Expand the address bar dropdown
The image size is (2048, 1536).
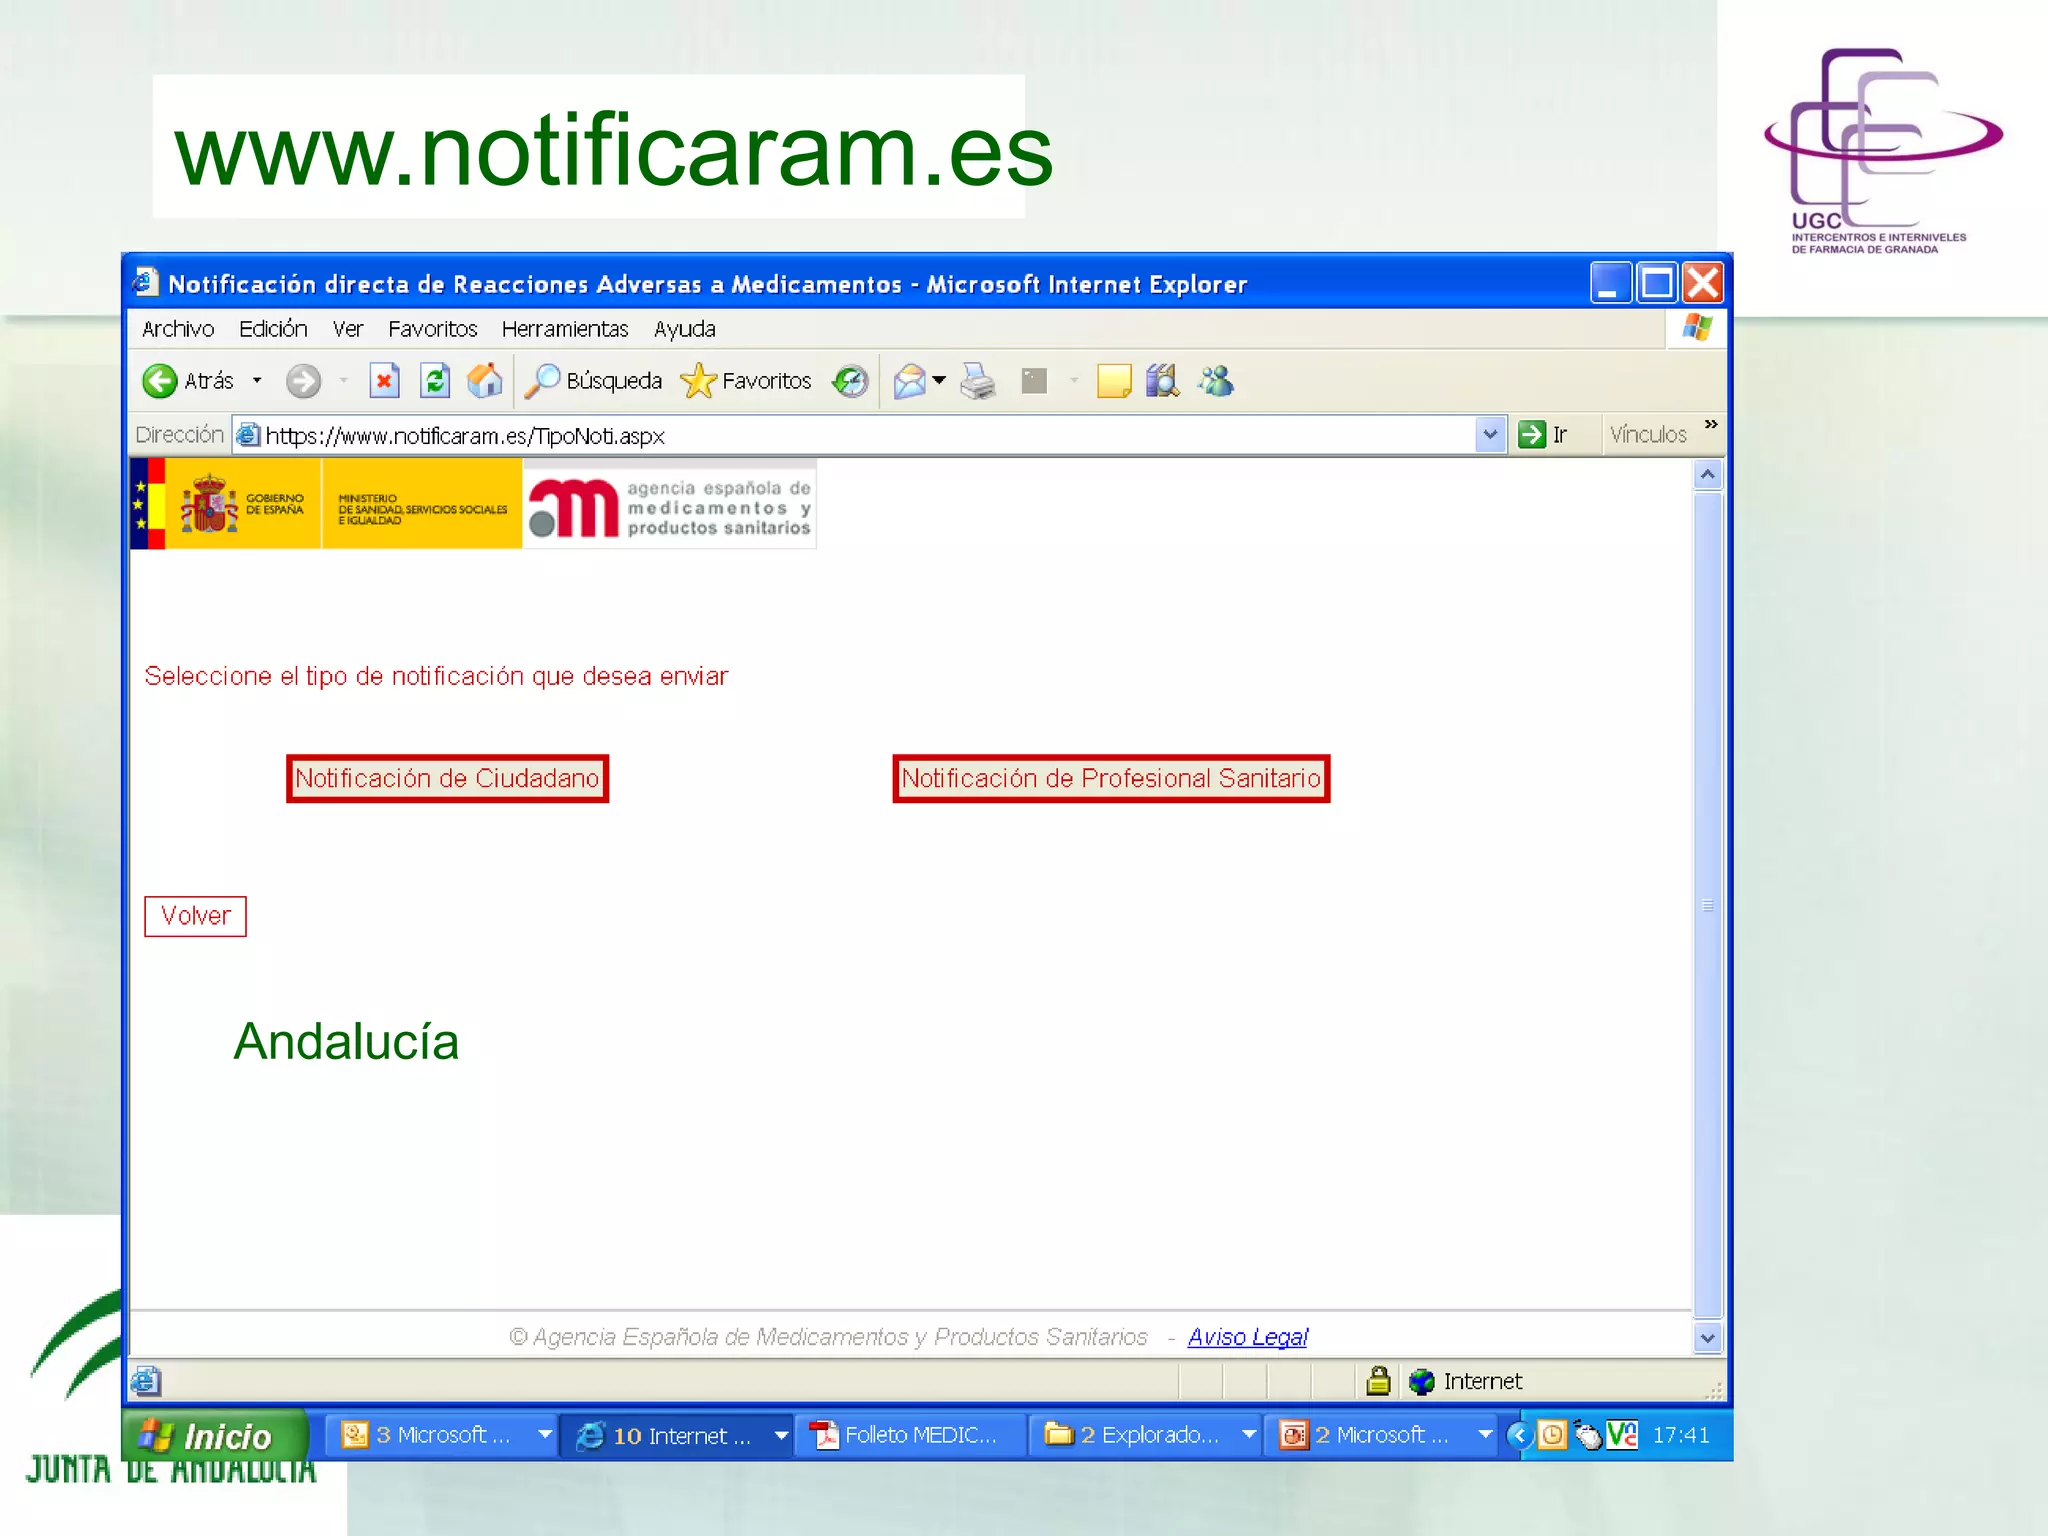[x=1490, y=435]
